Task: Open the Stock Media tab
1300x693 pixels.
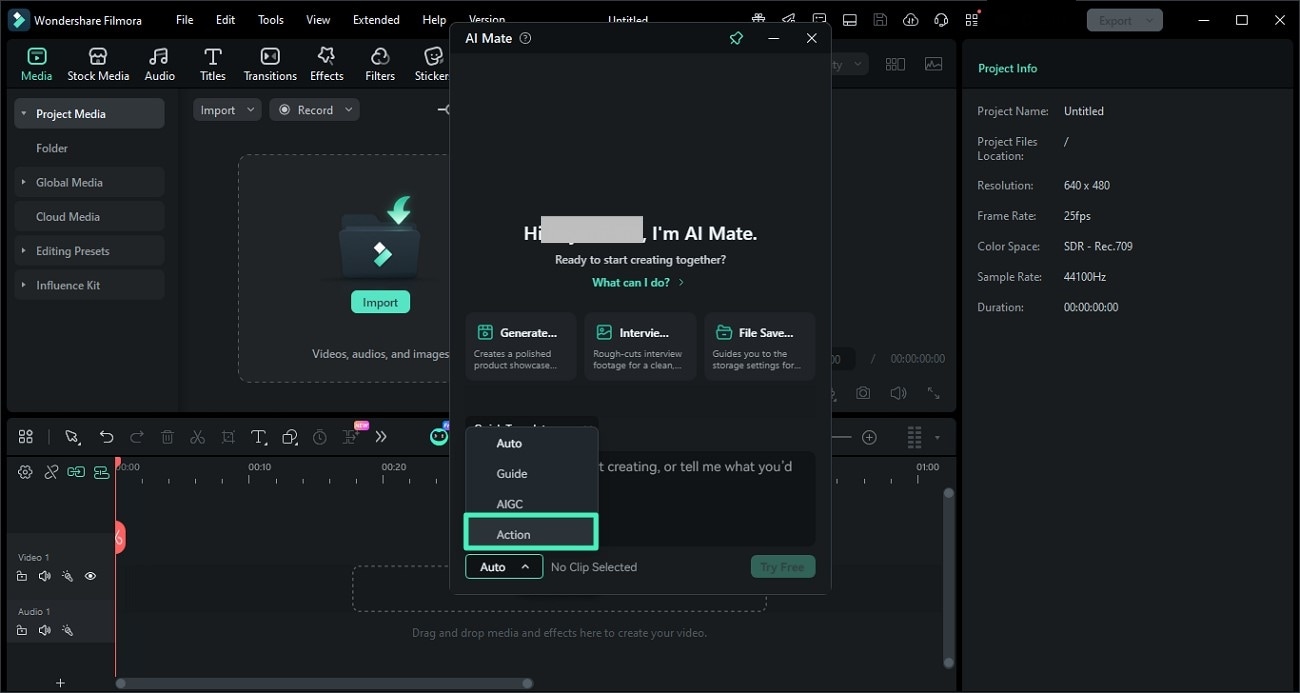Action: (98, 64)
